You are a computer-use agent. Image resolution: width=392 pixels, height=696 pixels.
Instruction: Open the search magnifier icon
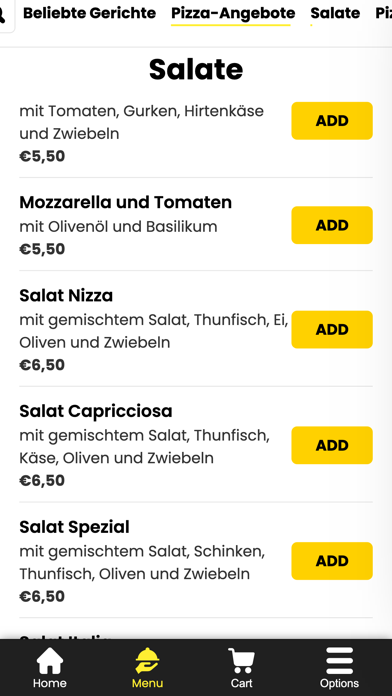click(3, 16)
